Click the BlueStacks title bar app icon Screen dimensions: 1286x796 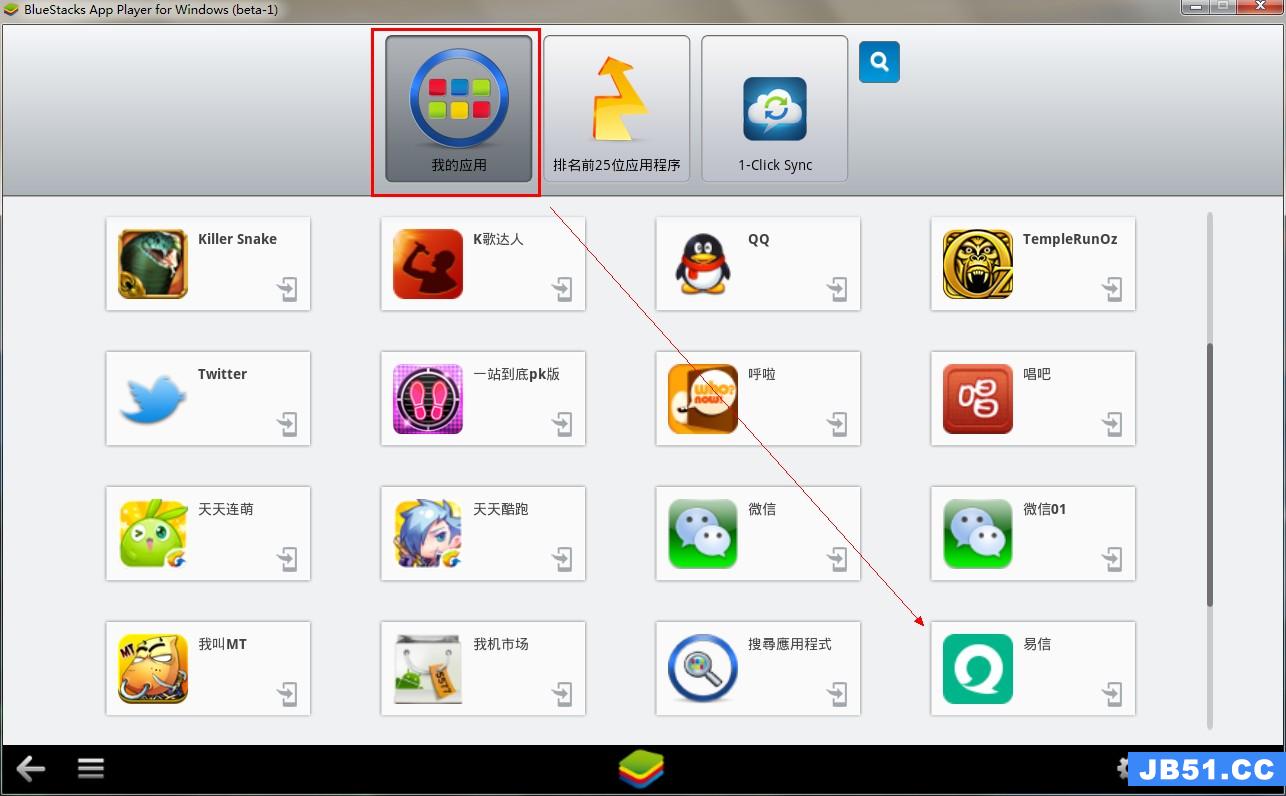[11, 10]
